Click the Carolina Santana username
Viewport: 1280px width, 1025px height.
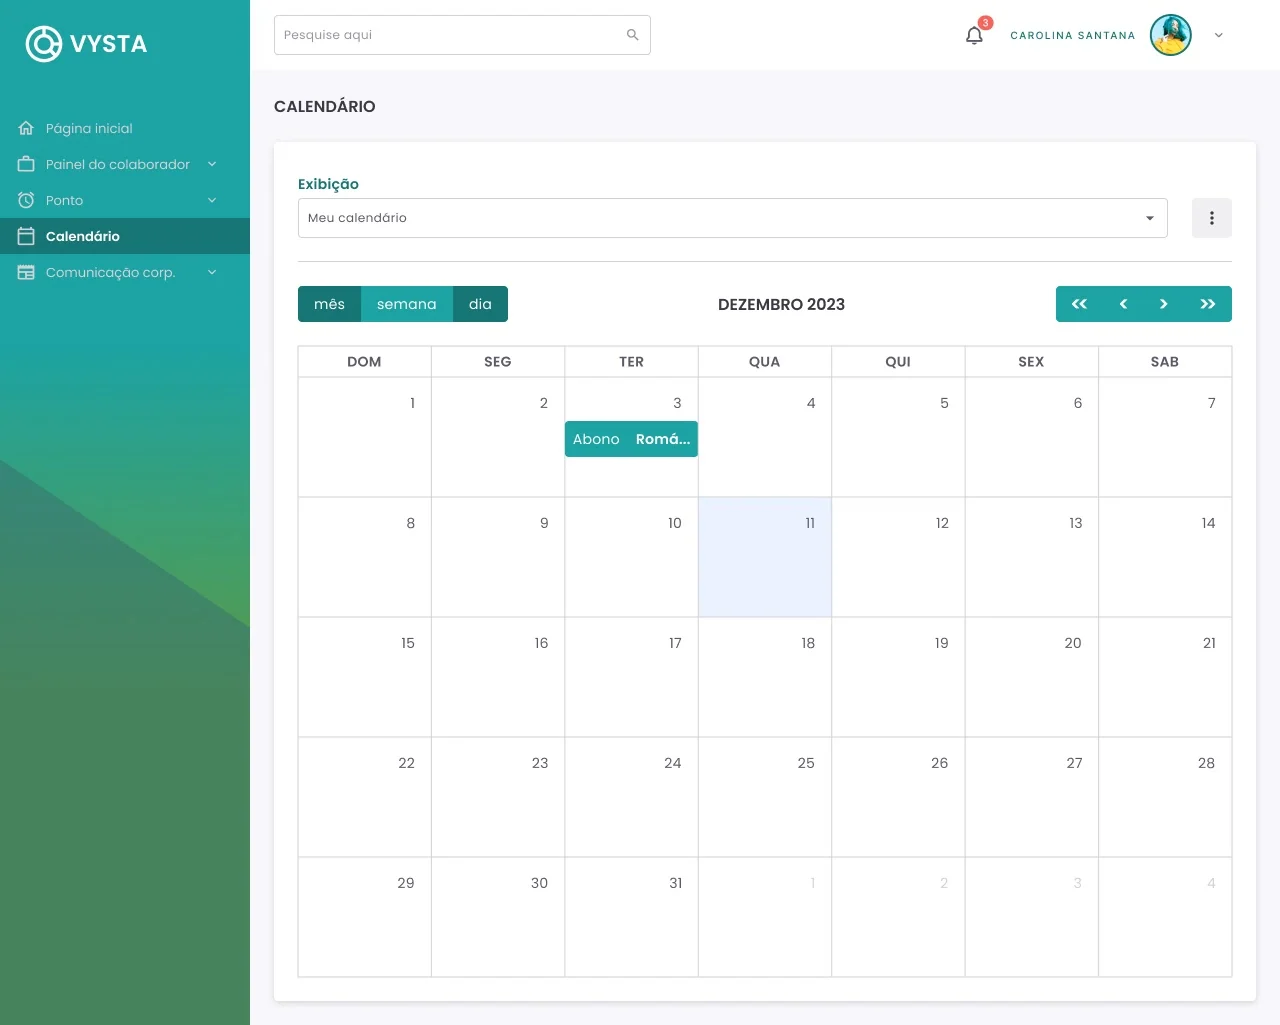(1073, 35)
